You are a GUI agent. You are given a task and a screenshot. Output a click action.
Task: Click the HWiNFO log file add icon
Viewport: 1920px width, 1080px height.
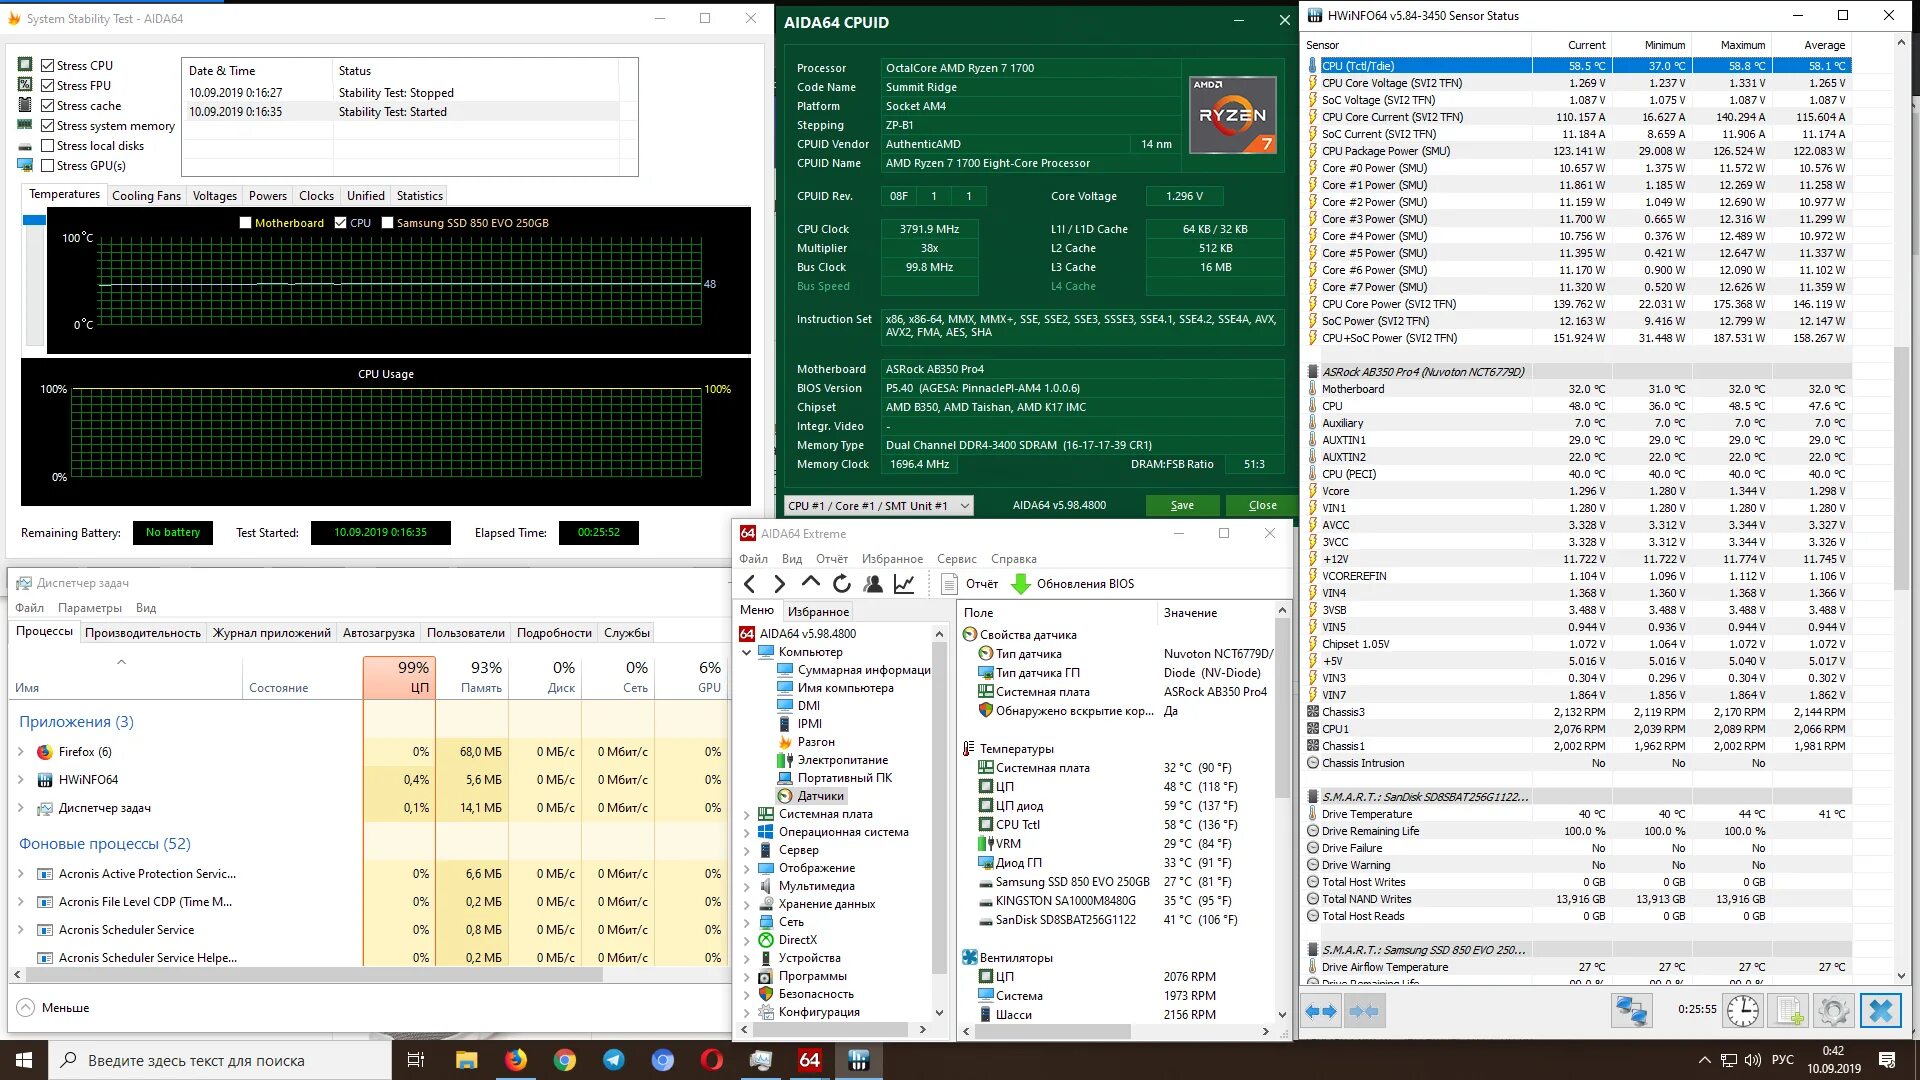pos(1789,1011)
